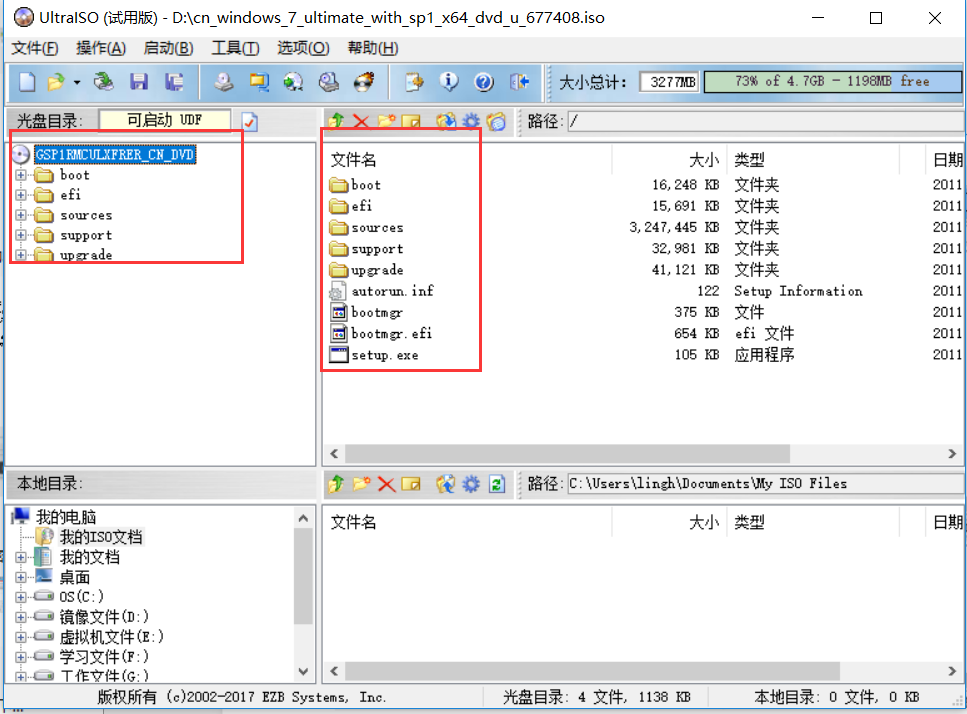The image size is (967, 714).
Task: Go up a folder in the local panel toolbar
Action: point(336,484)
